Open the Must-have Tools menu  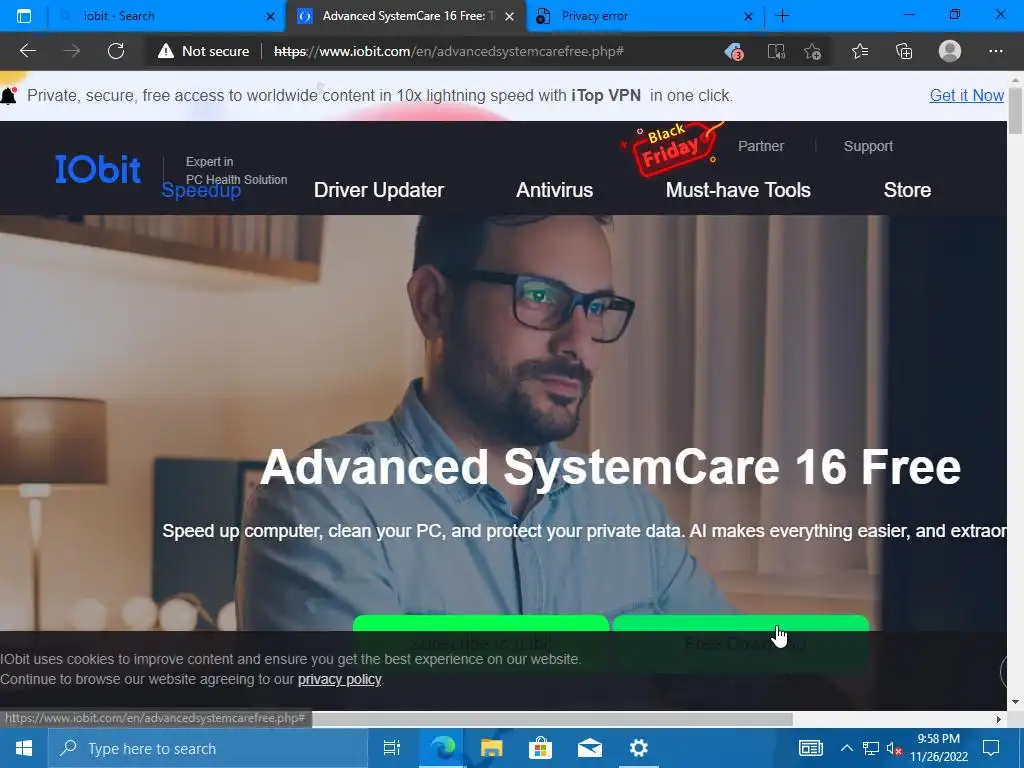[x=738, y=190]
